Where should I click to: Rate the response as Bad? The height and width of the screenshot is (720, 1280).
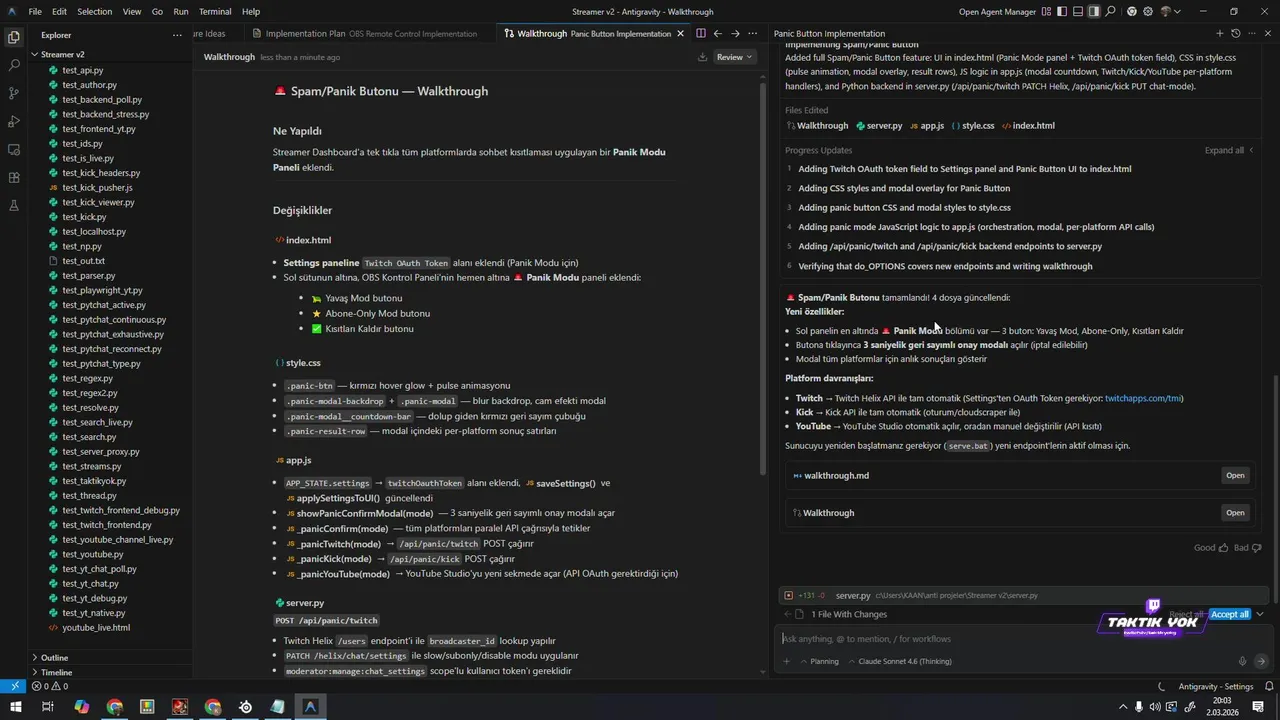tap(1247, 547)
